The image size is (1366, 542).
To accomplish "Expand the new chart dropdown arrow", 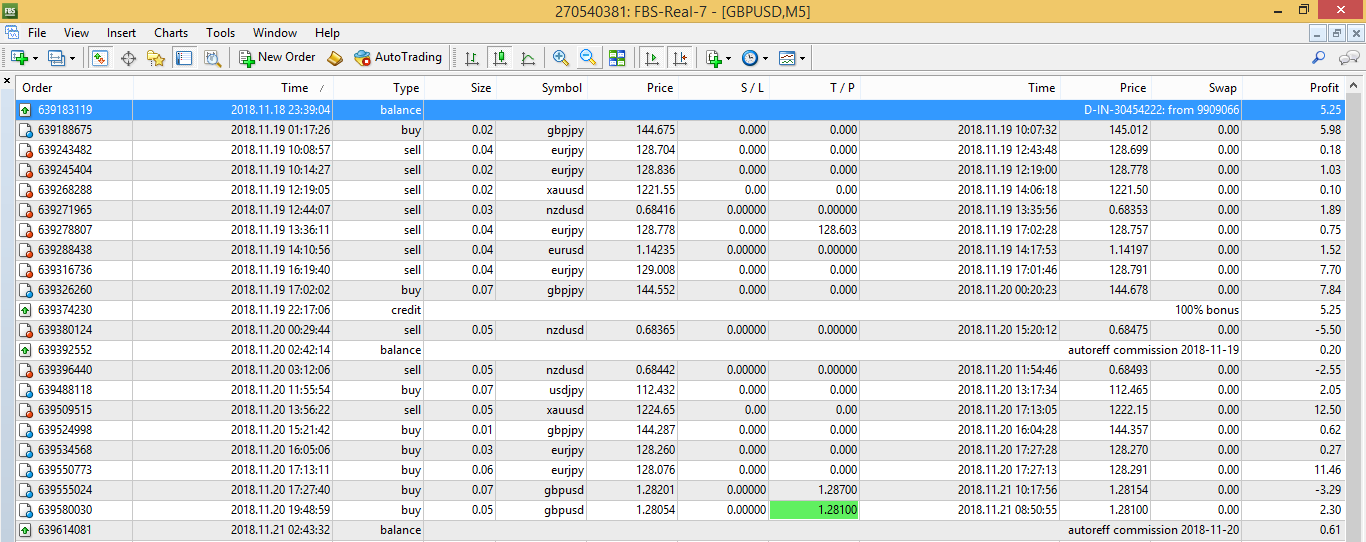I will [x=36, y=58].
